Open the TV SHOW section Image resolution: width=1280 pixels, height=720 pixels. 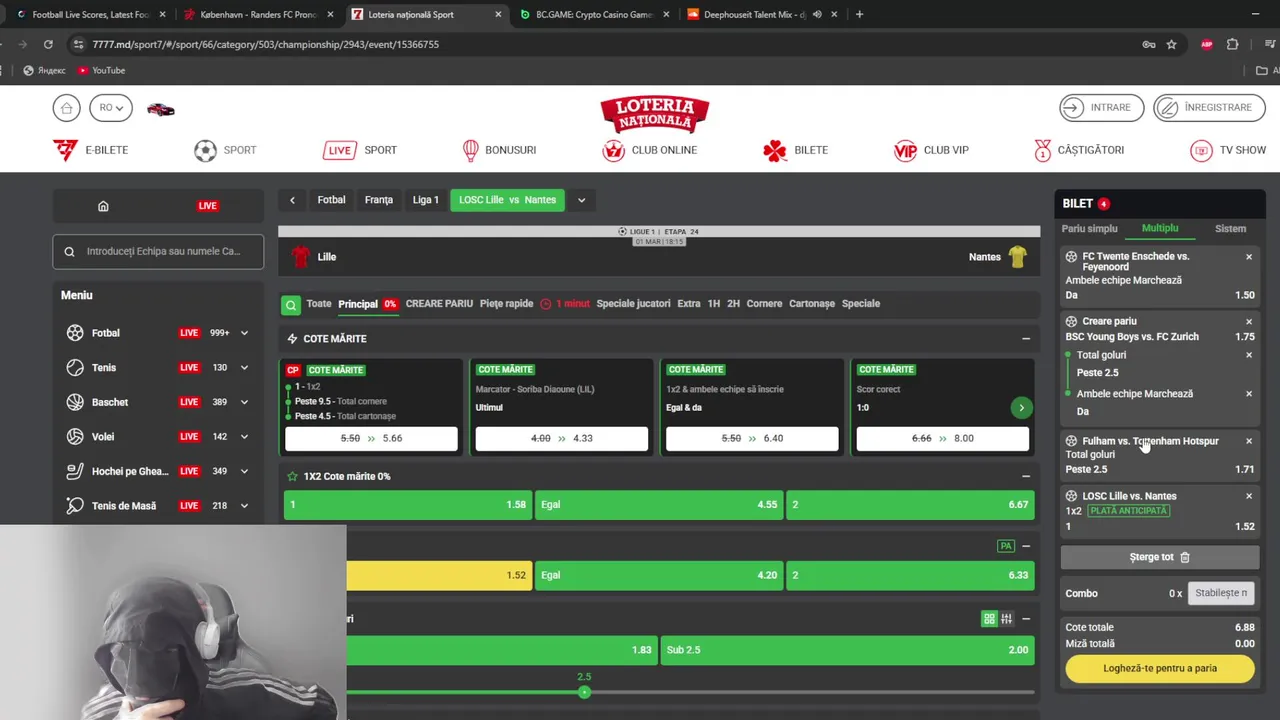click(1228, 150)
